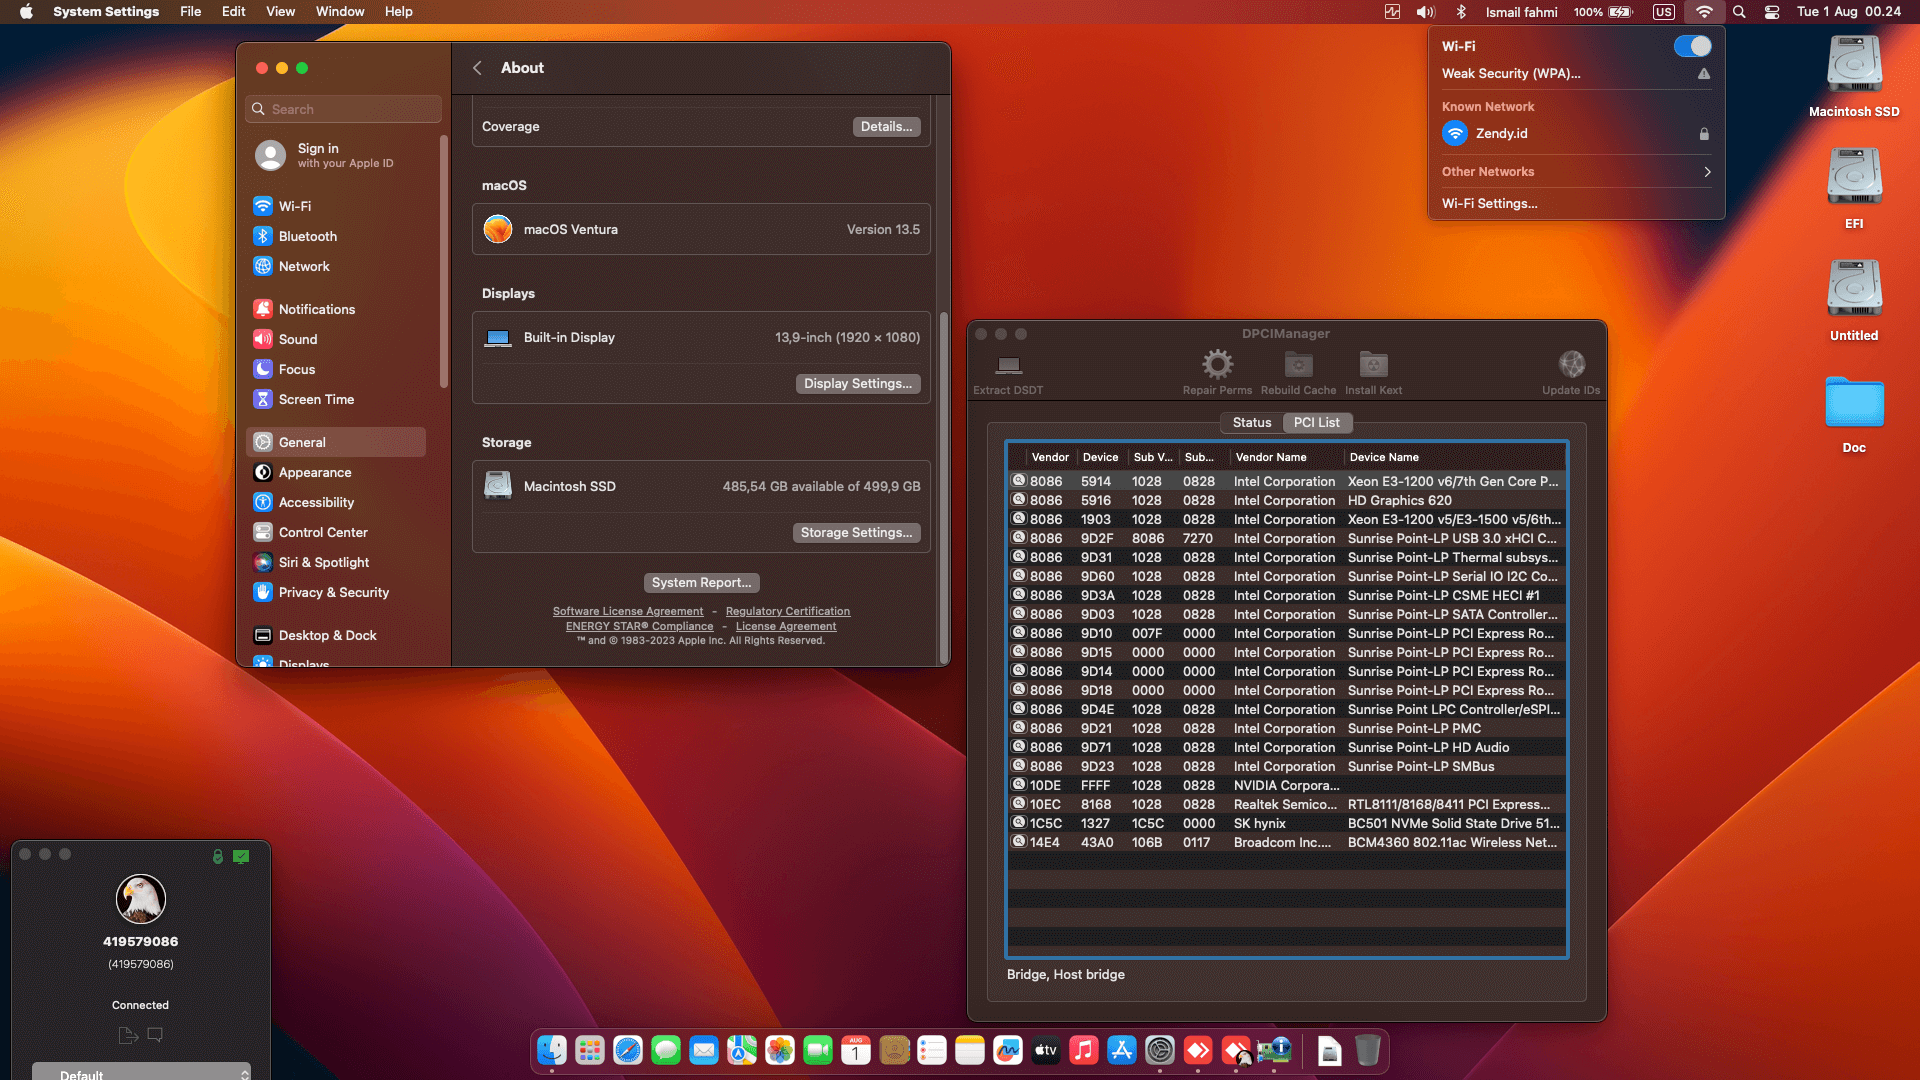Click the System Report button

(x=701, y=582)
